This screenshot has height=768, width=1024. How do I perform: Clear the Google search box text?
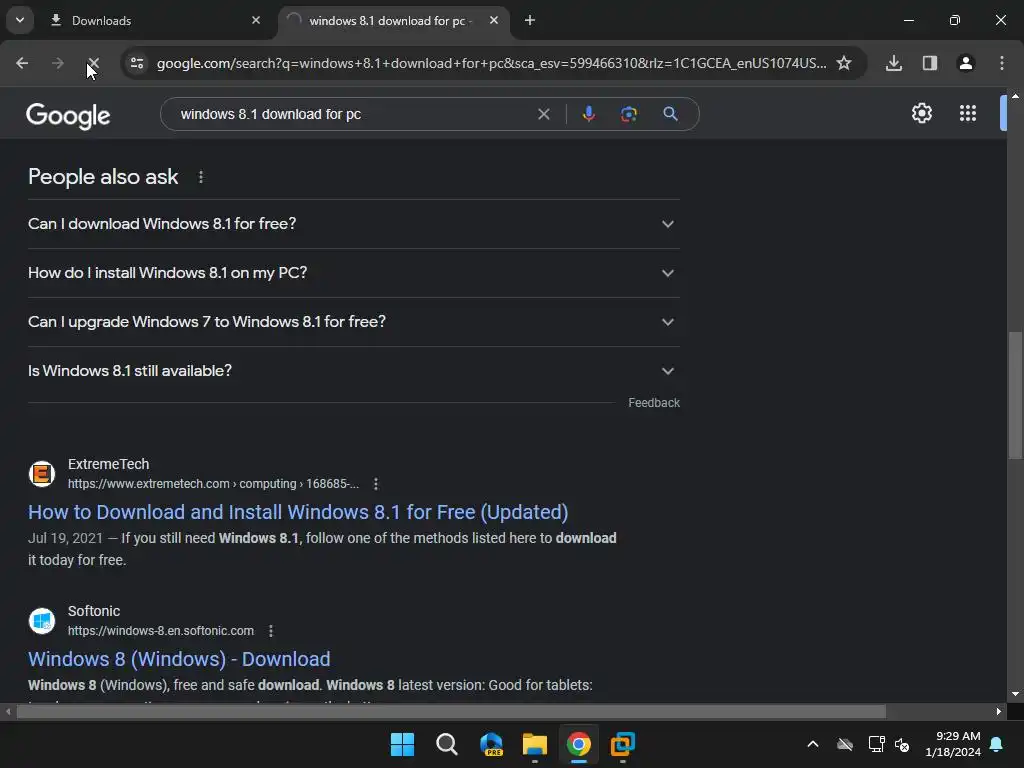pos(543,114)
